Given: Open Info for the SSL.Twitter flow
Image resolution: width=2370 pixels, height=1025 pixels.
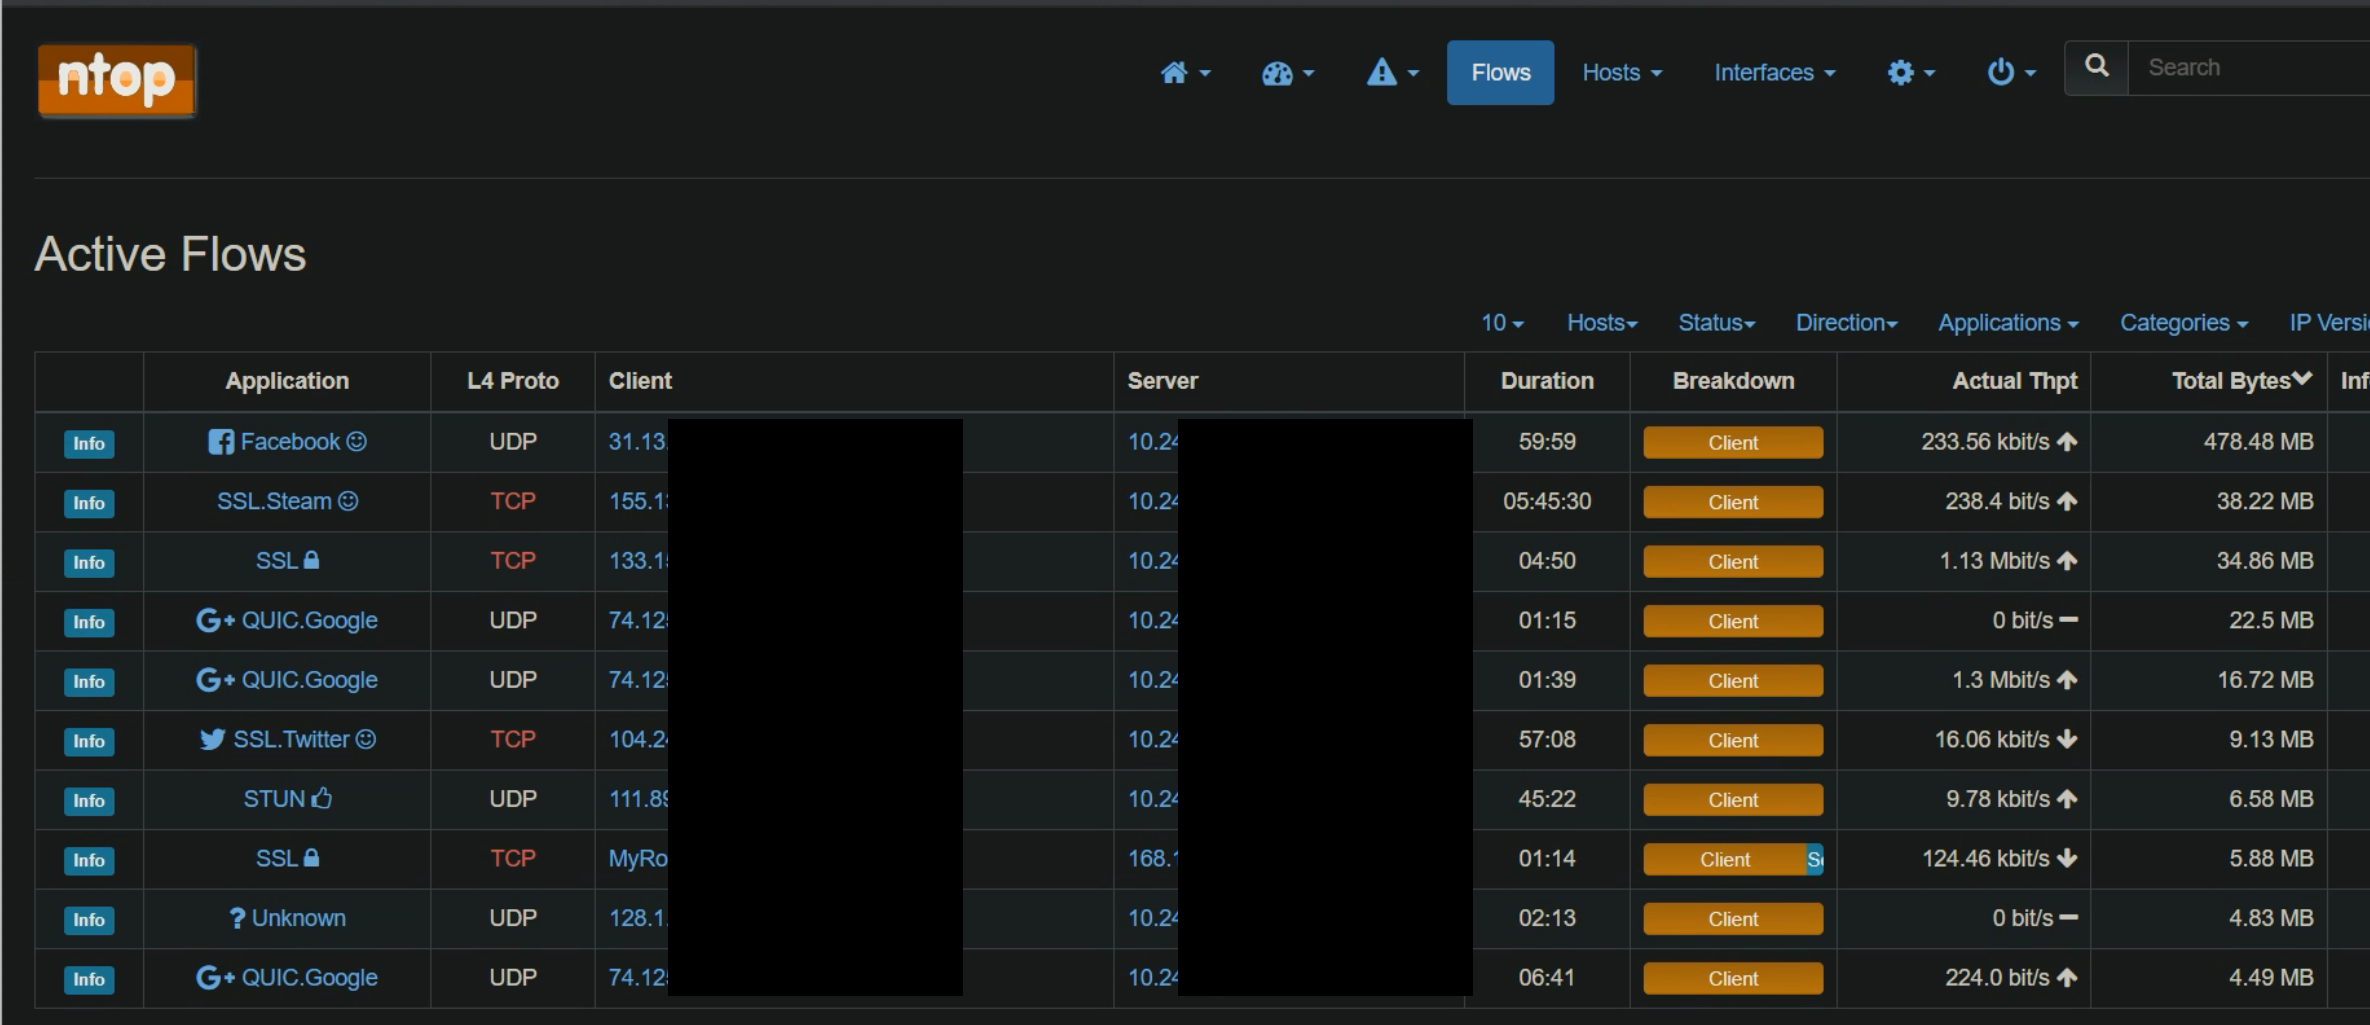Looking at the screenshot, I should (89, 741).
